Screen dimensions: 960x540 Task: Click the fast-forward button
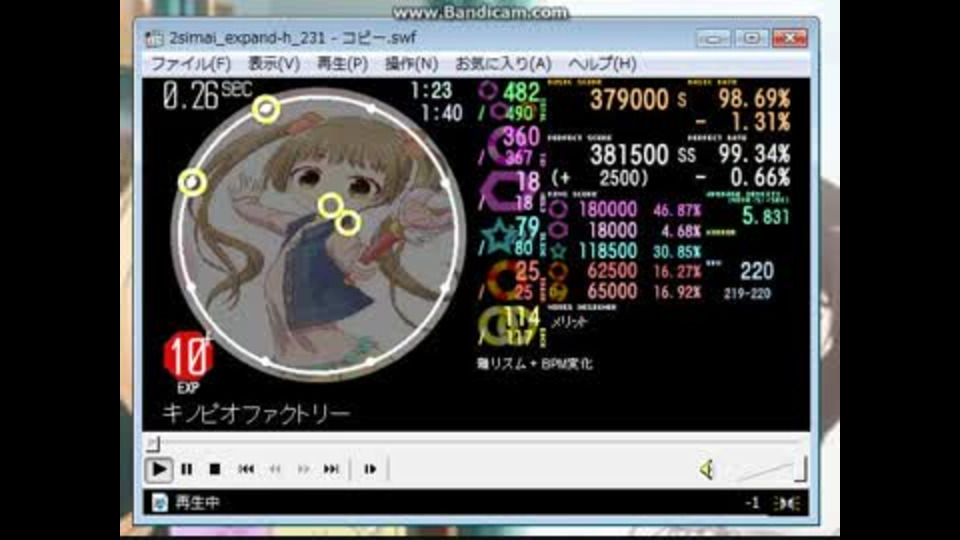pyautogui.click(x=303, y=470)
